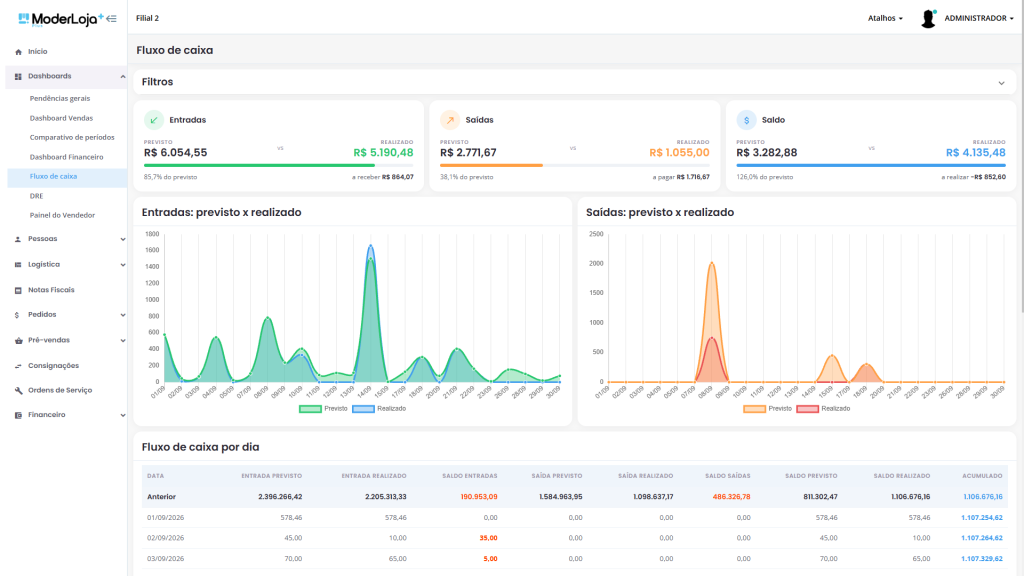Click the 03/09/2026 date cell
Viewport: 1024px width, 576px height.
165,559
